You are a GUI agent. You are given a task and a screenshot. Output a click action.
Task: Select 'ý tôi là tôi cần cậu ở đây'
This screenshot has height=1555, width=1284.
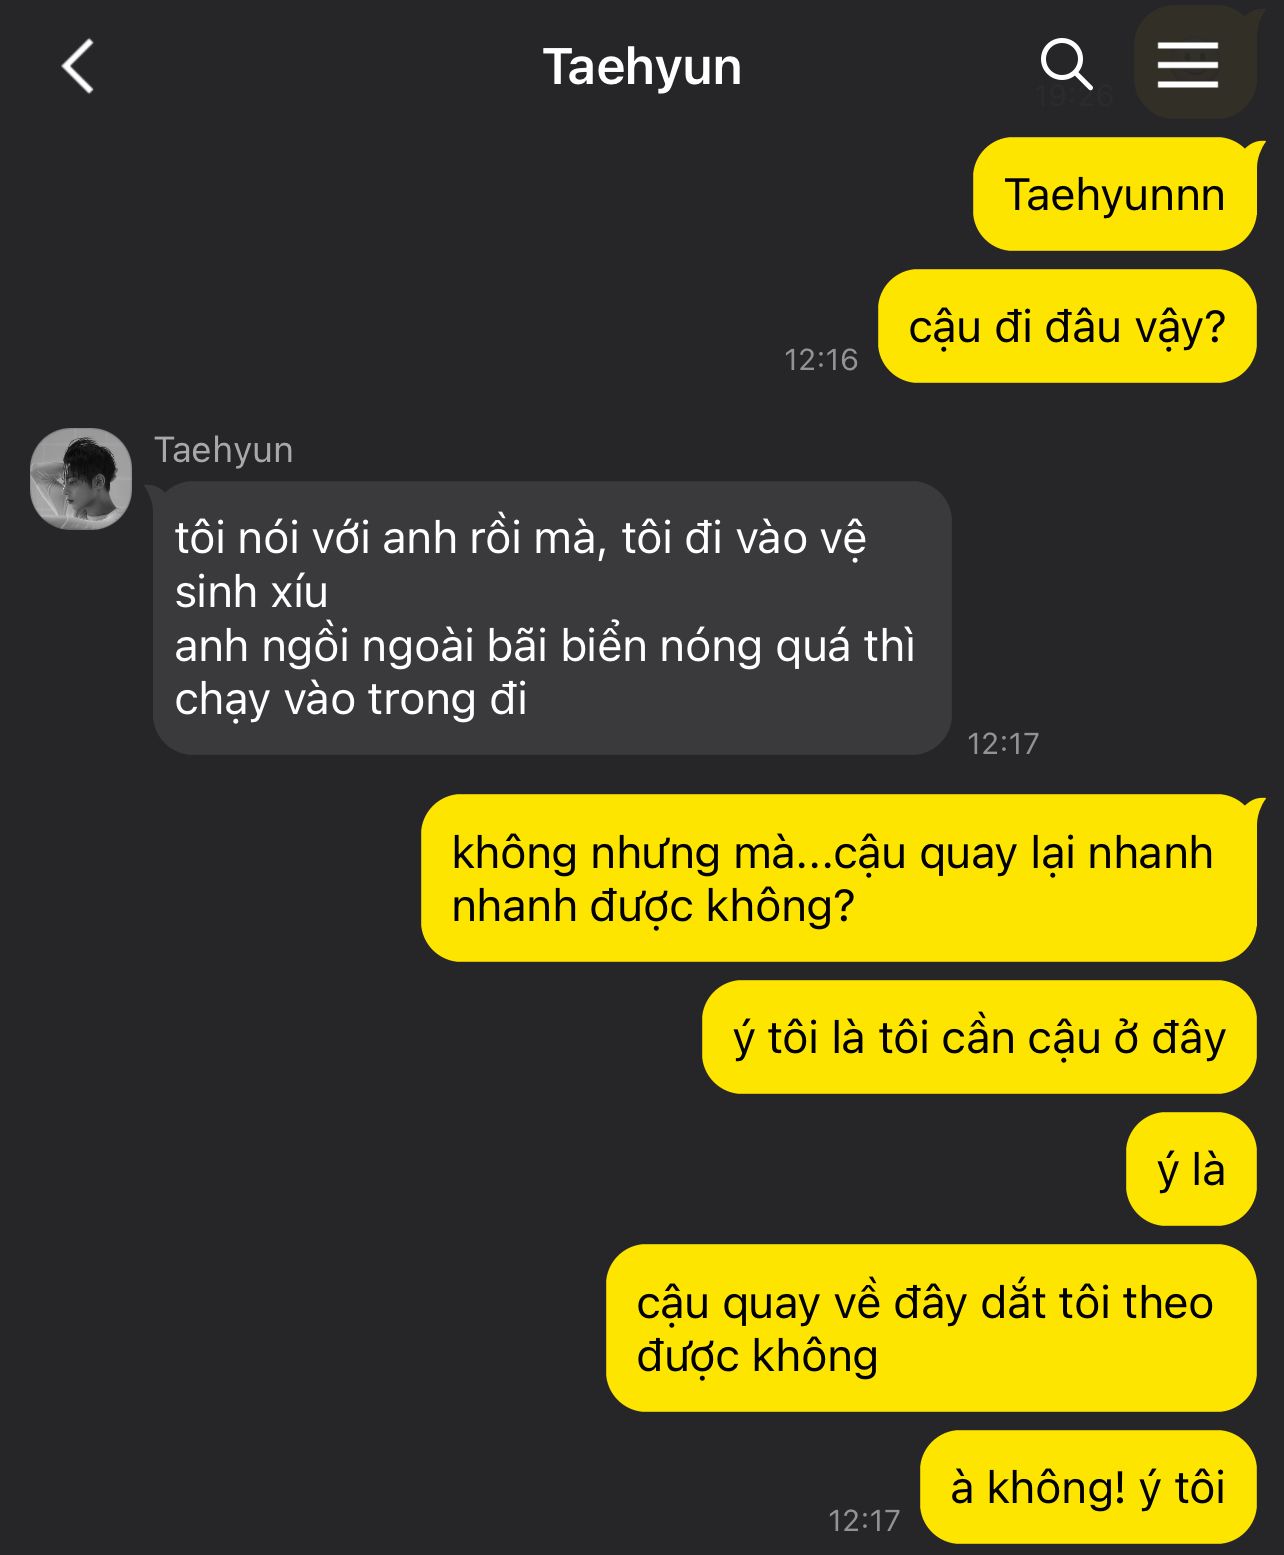click(979, 1038)
